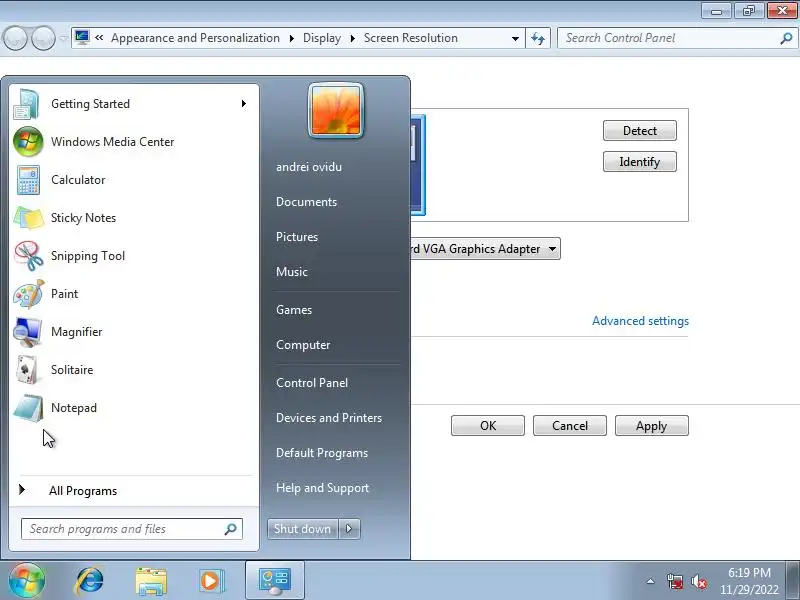Click the Start menu search magnifier icon
The width and height of the screenshot is (800, 600).
[231, 529]
